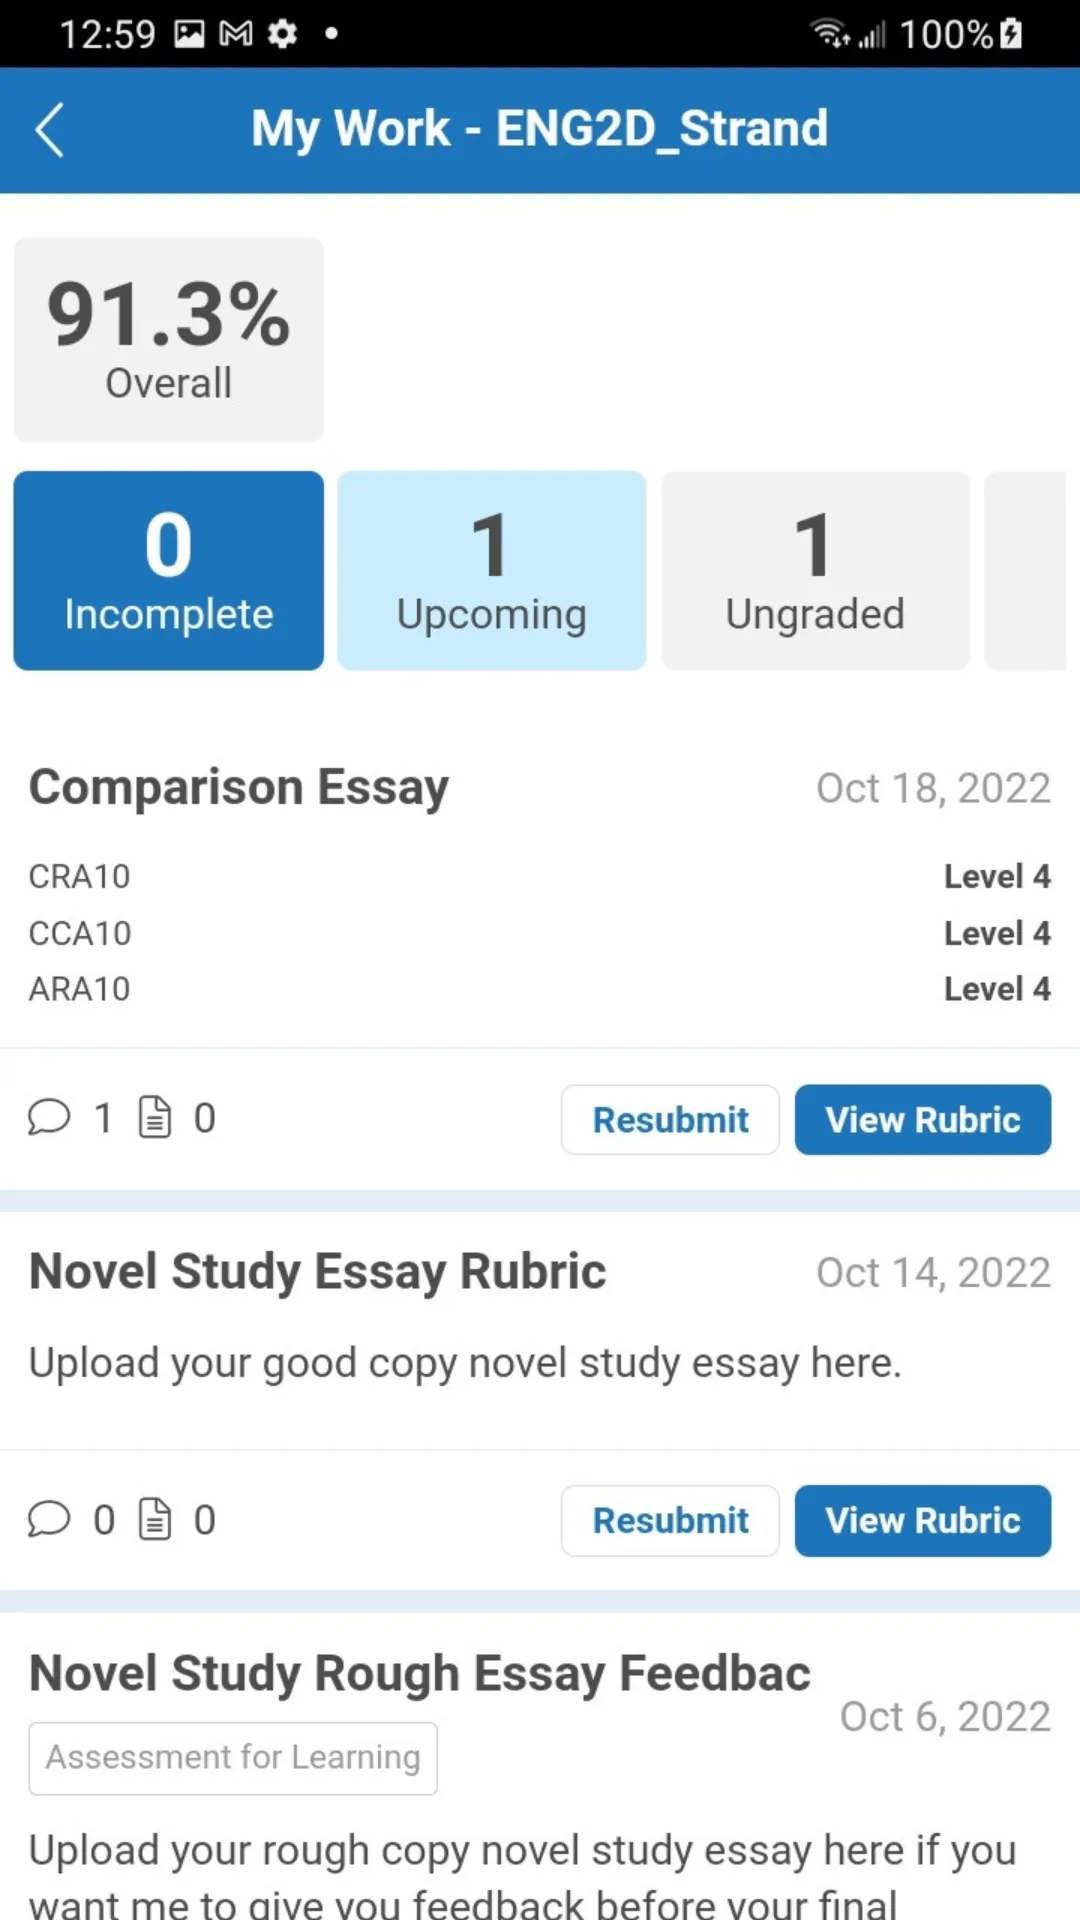Open Novel Study Rough Essay Feedback title

(419, 1673)
